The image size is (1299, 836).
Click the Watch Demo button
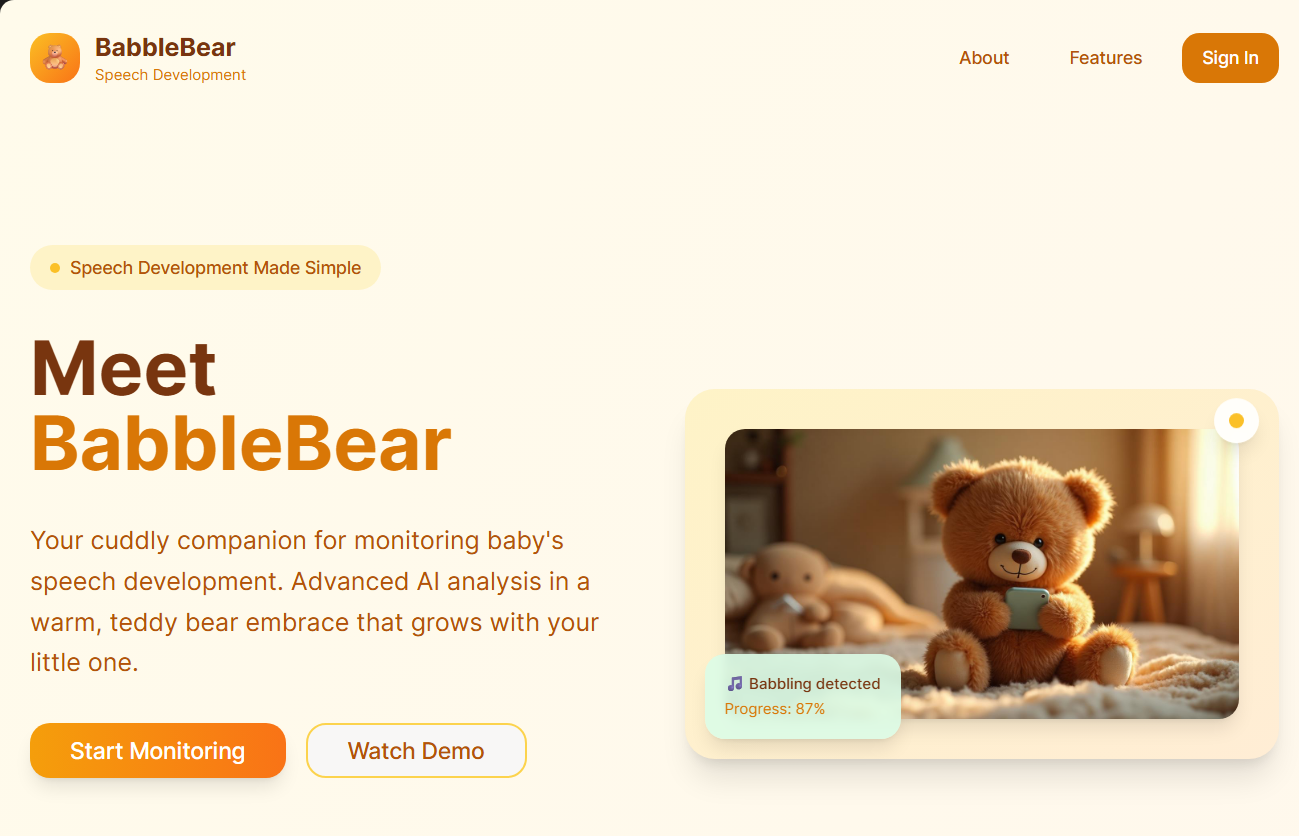tap(416, 751)
